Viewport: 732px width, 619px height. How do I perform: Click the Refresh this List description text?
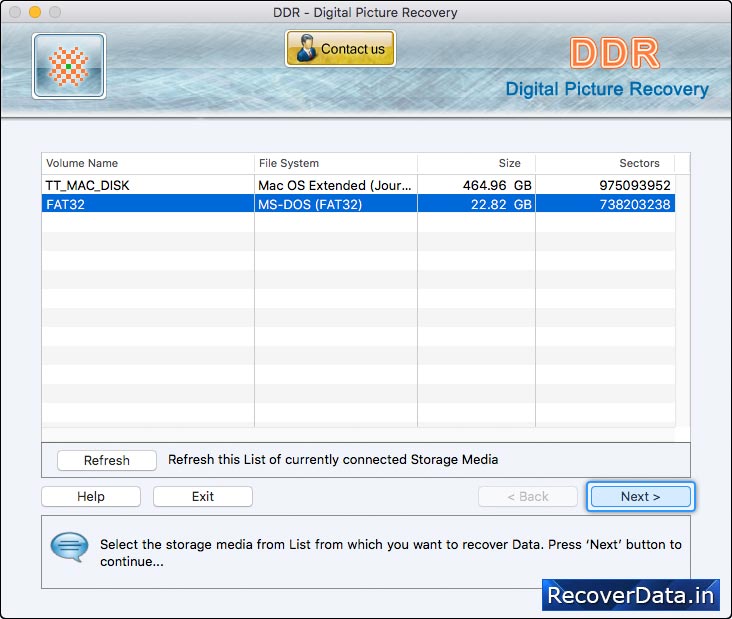333,459
